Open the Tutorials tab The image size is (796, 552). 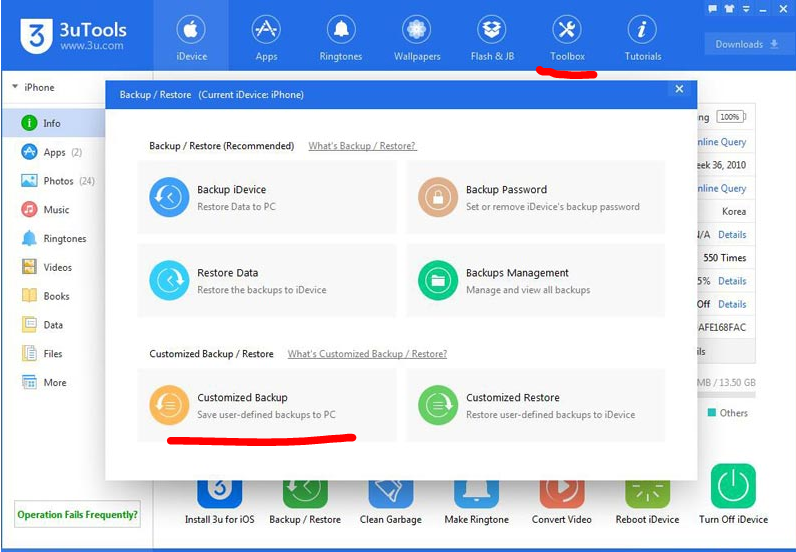pos(642,37)
